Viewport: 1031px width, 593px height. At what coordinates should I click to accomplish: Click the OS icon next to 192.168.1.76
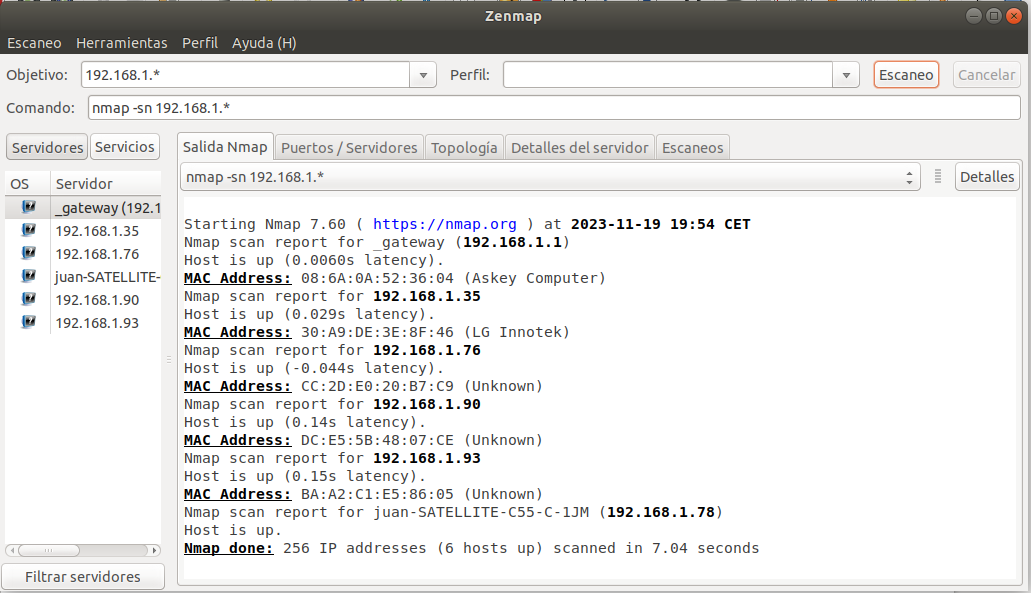click(x=29, y=254)
